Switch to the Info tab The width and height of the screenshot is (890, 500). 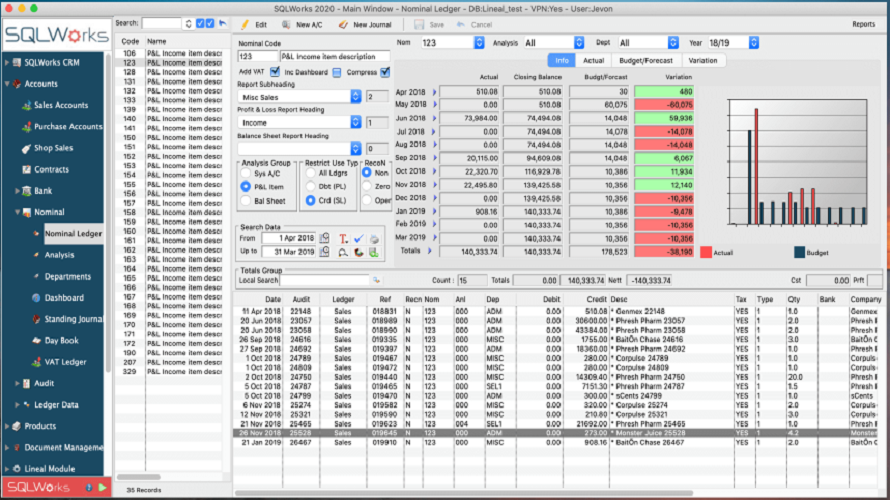[562, 60]
